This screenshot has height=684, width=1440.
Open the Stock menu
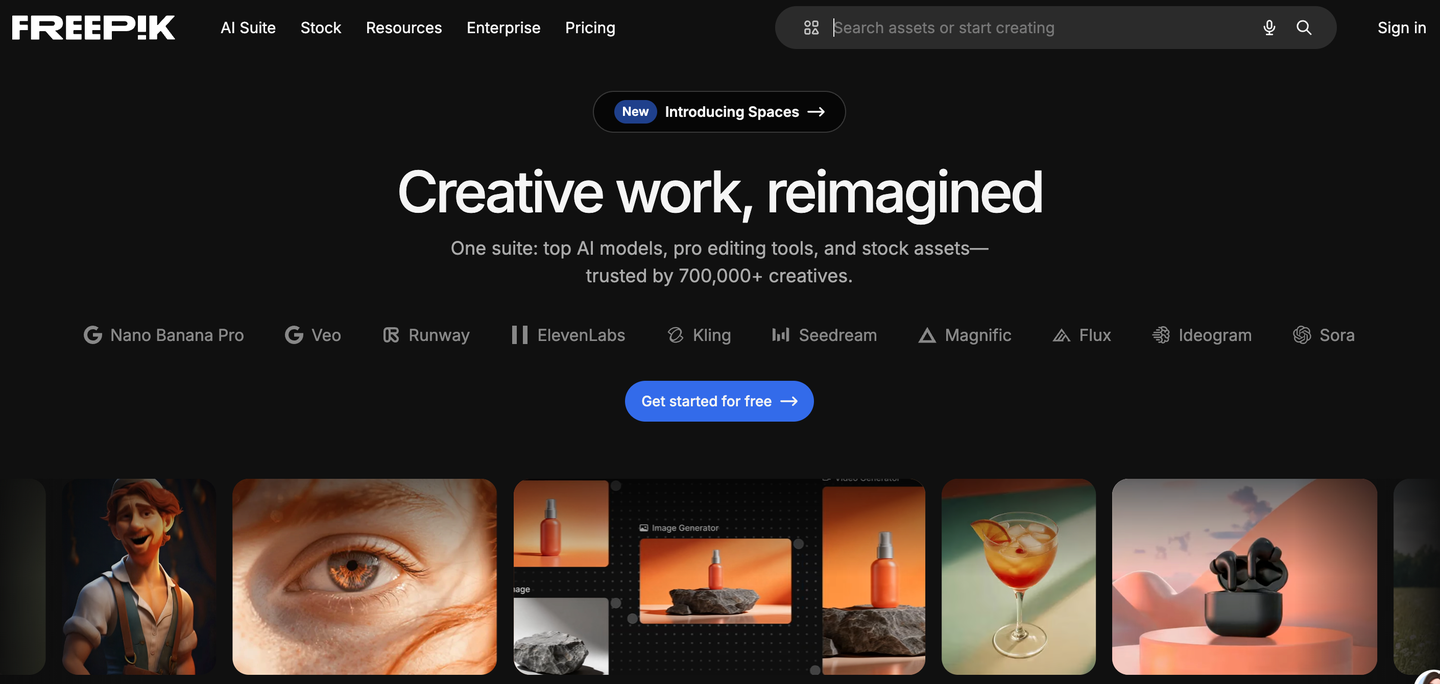(x=321, y=28)
